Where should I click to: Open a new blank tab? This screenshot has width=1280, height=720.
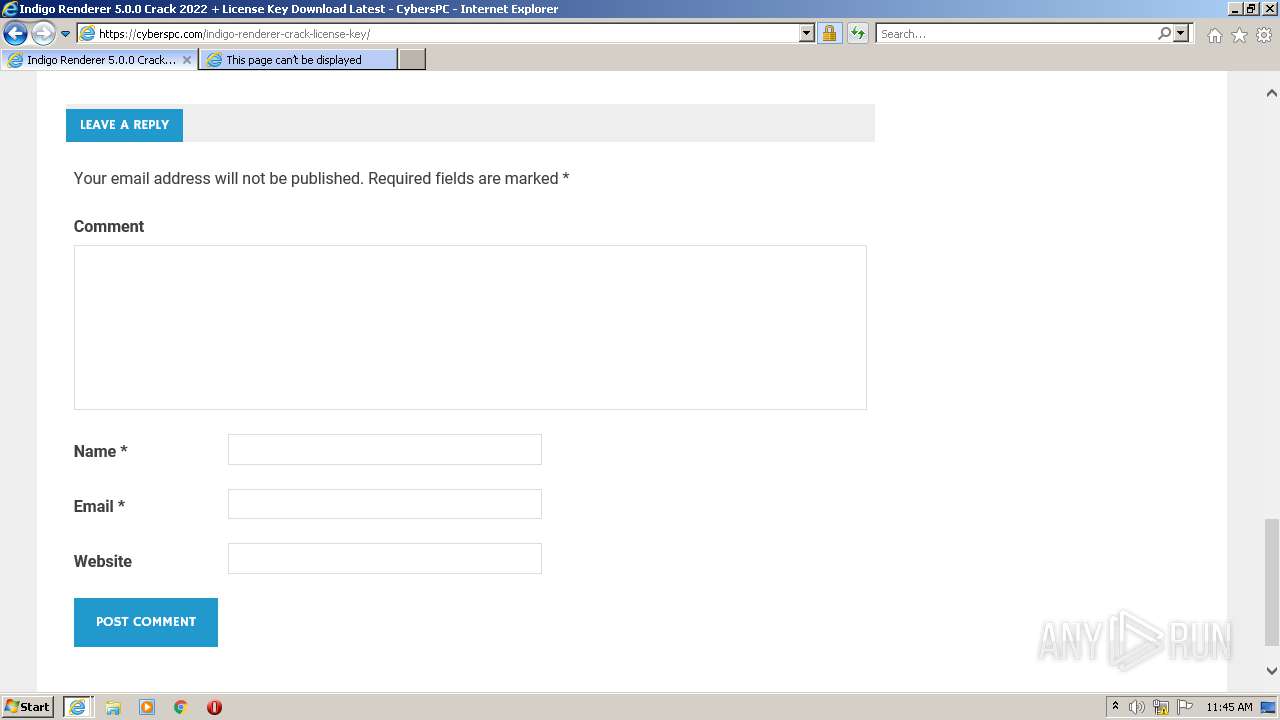pyautogui.click(x=412, y=60)
